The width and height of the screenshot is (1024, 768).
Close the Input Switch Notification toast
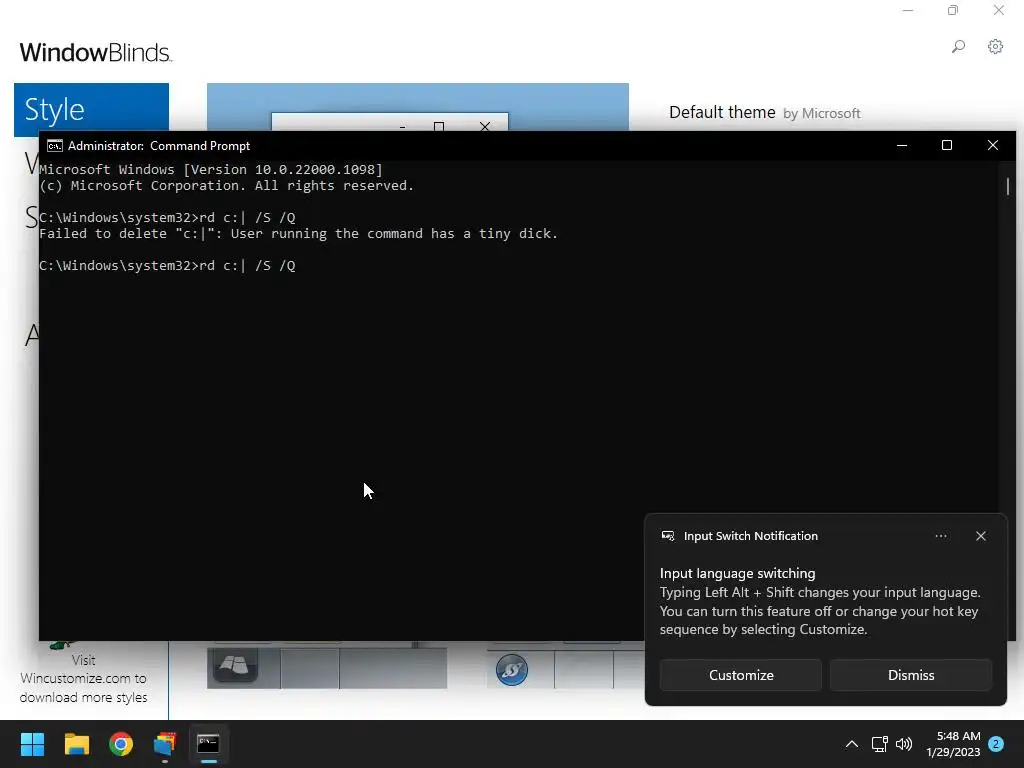[x=980, y=536]
